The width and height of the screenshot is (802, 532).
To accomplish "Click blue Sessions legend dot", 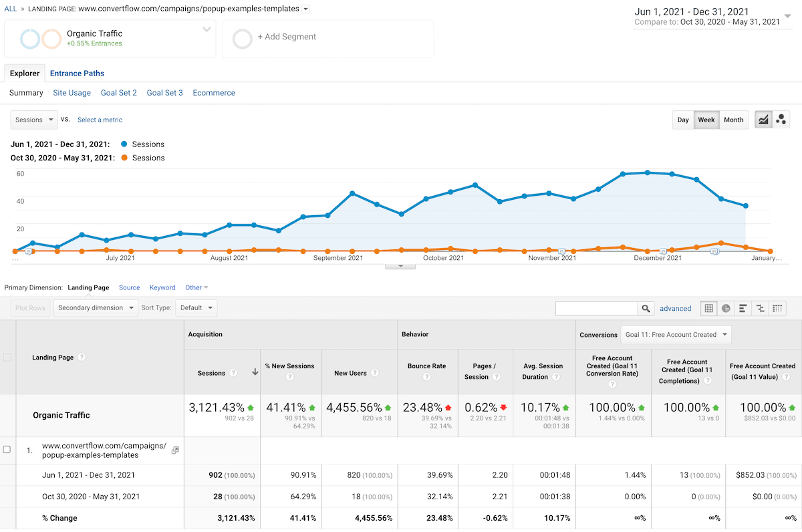I will (x=124, y=144).
